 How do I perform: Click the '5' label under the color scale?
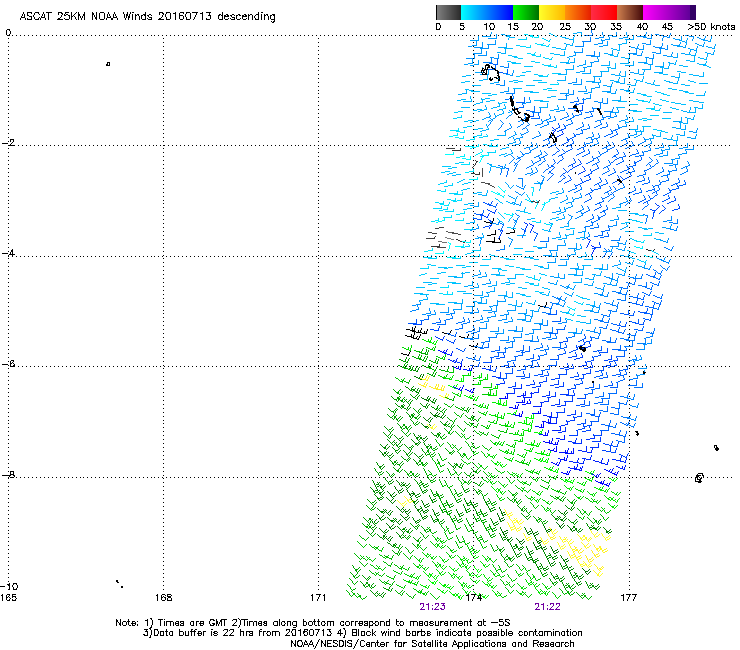462,27
